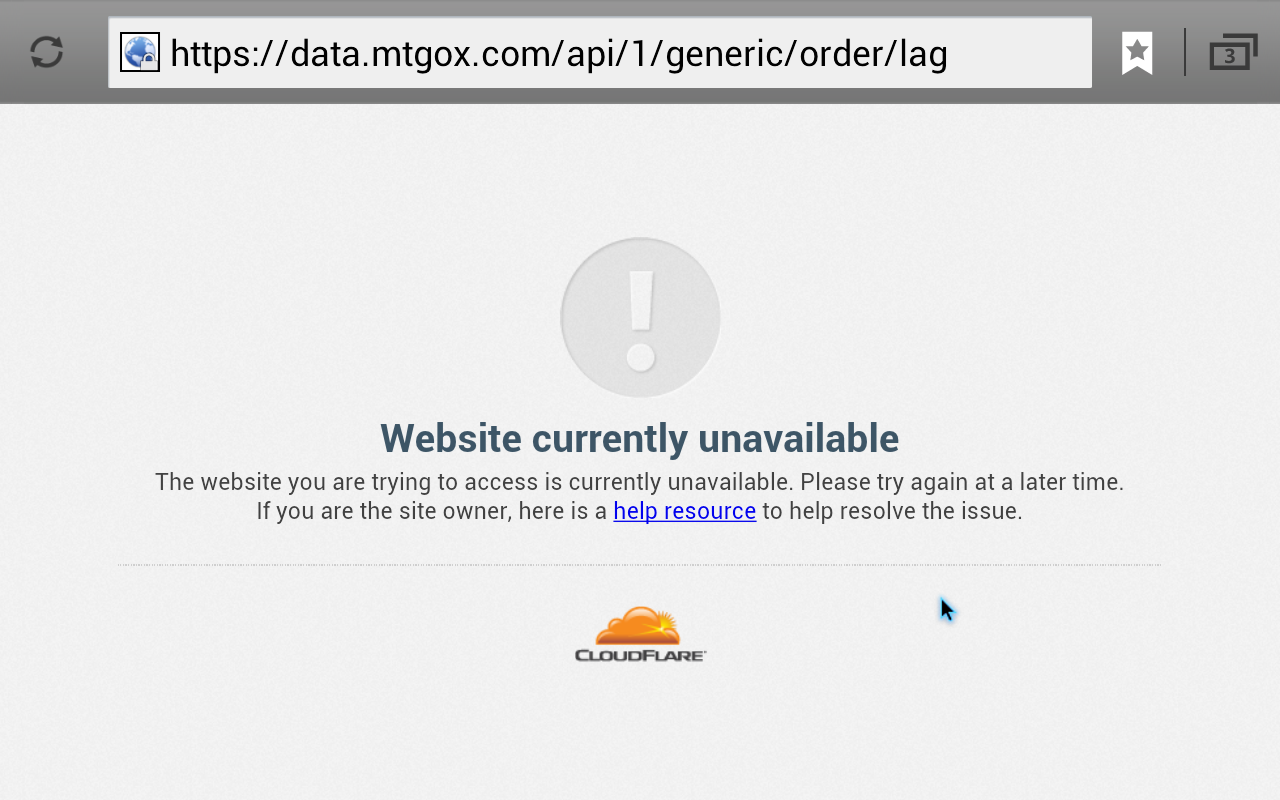Focus the address bar with the mtgox URL
This screenshot has height=800, width=1280.
pyautogui.click(x=600, y=52)
